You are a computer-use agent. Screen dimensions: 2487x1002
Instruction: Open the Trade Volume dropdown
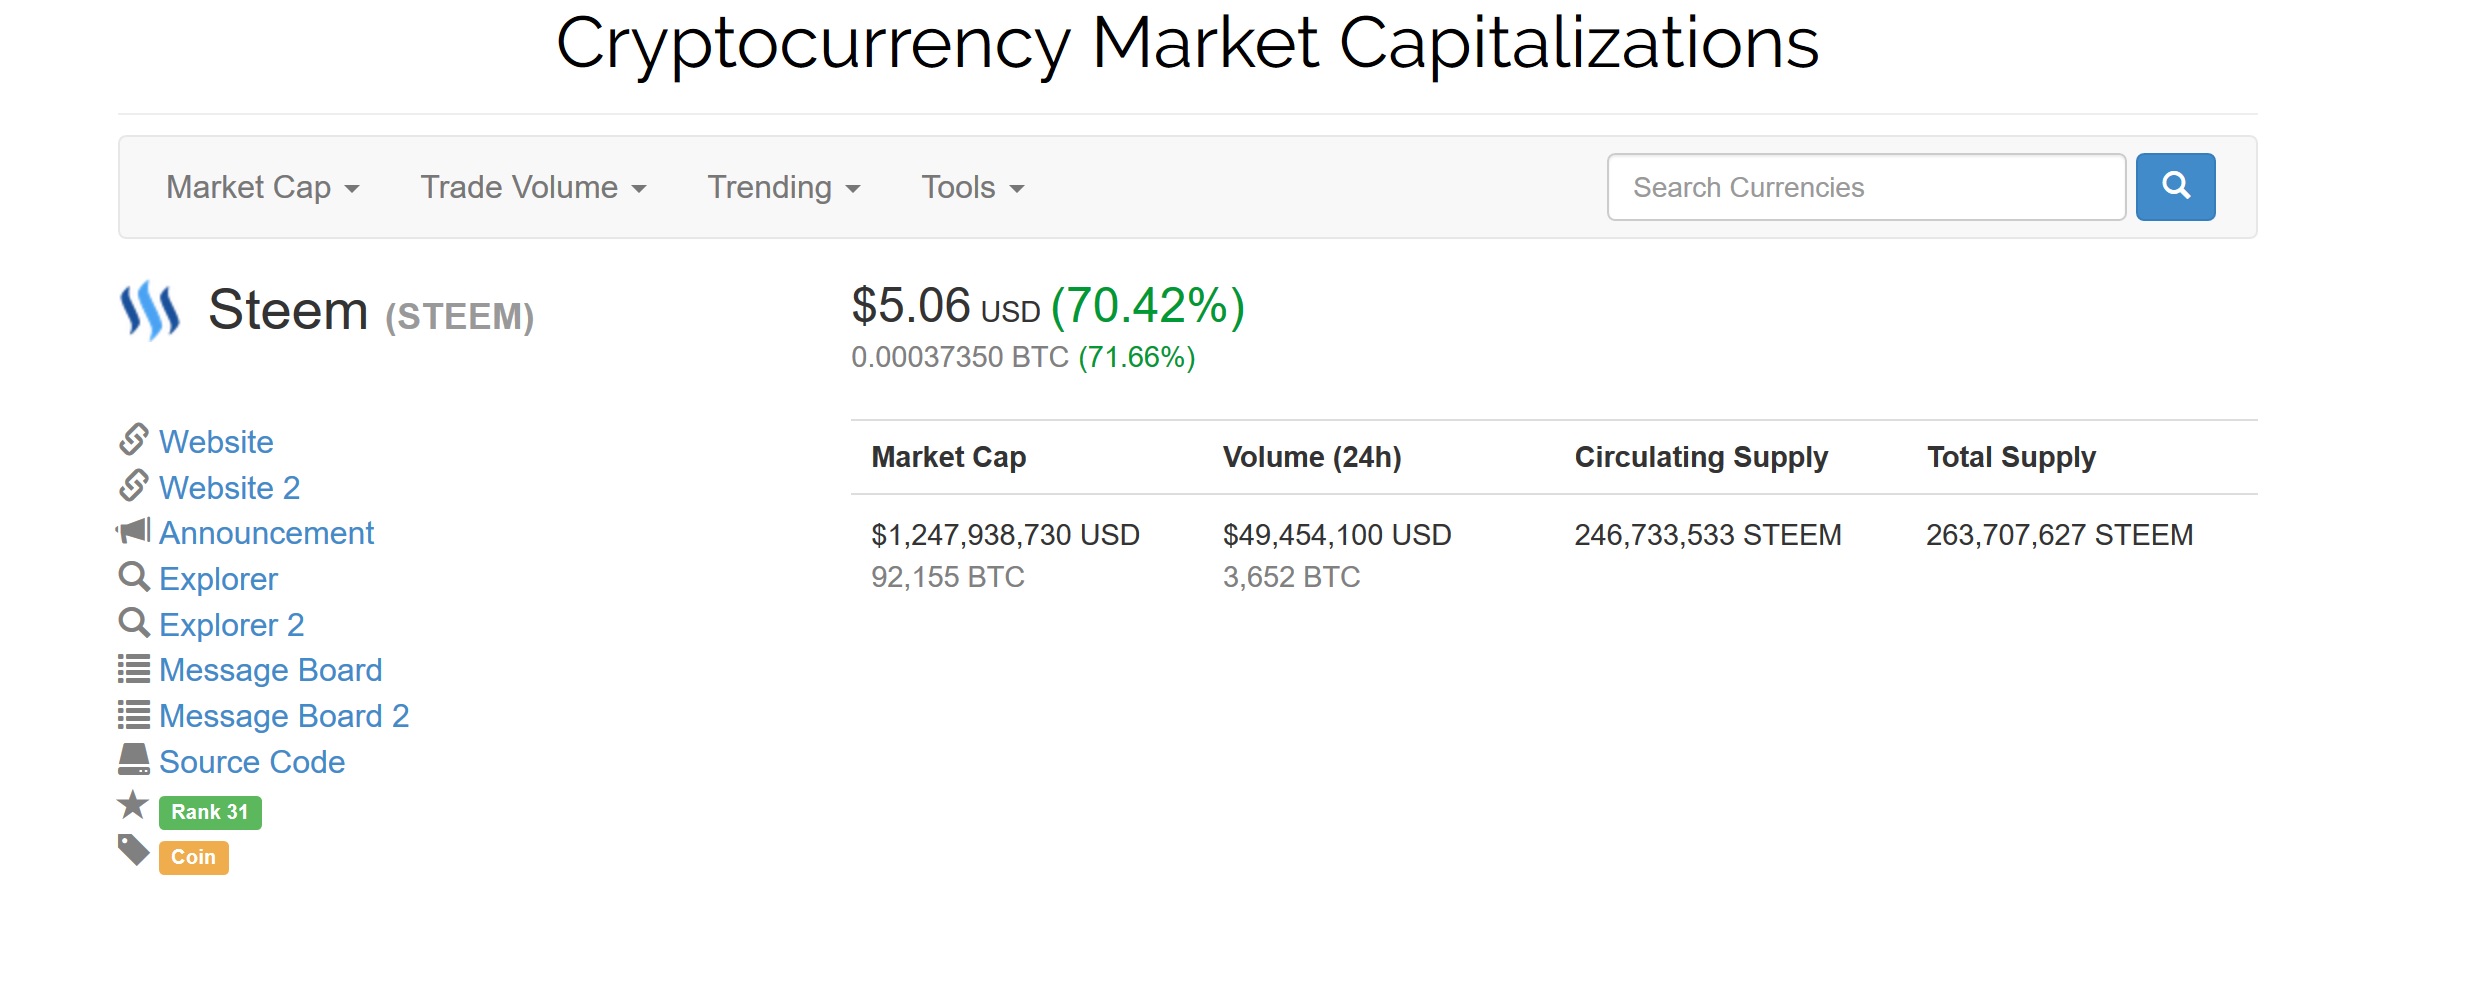coord(533,188)
